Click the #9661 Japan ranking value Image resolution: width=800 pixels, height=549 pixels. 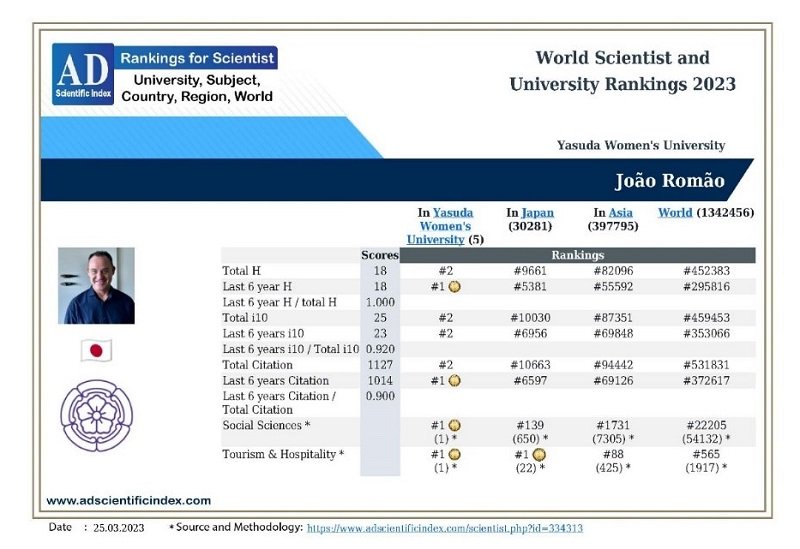pyautogui.click(x=530, y=271)
